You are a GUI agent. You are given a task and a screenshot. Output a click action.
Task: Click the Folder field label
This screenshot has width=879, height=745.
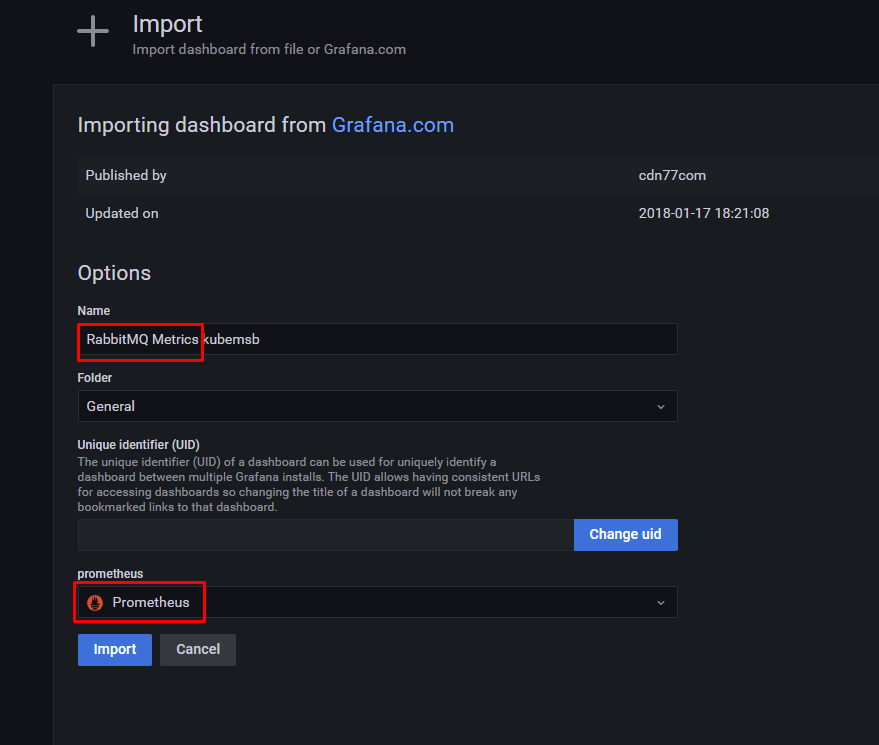point(95,378)
